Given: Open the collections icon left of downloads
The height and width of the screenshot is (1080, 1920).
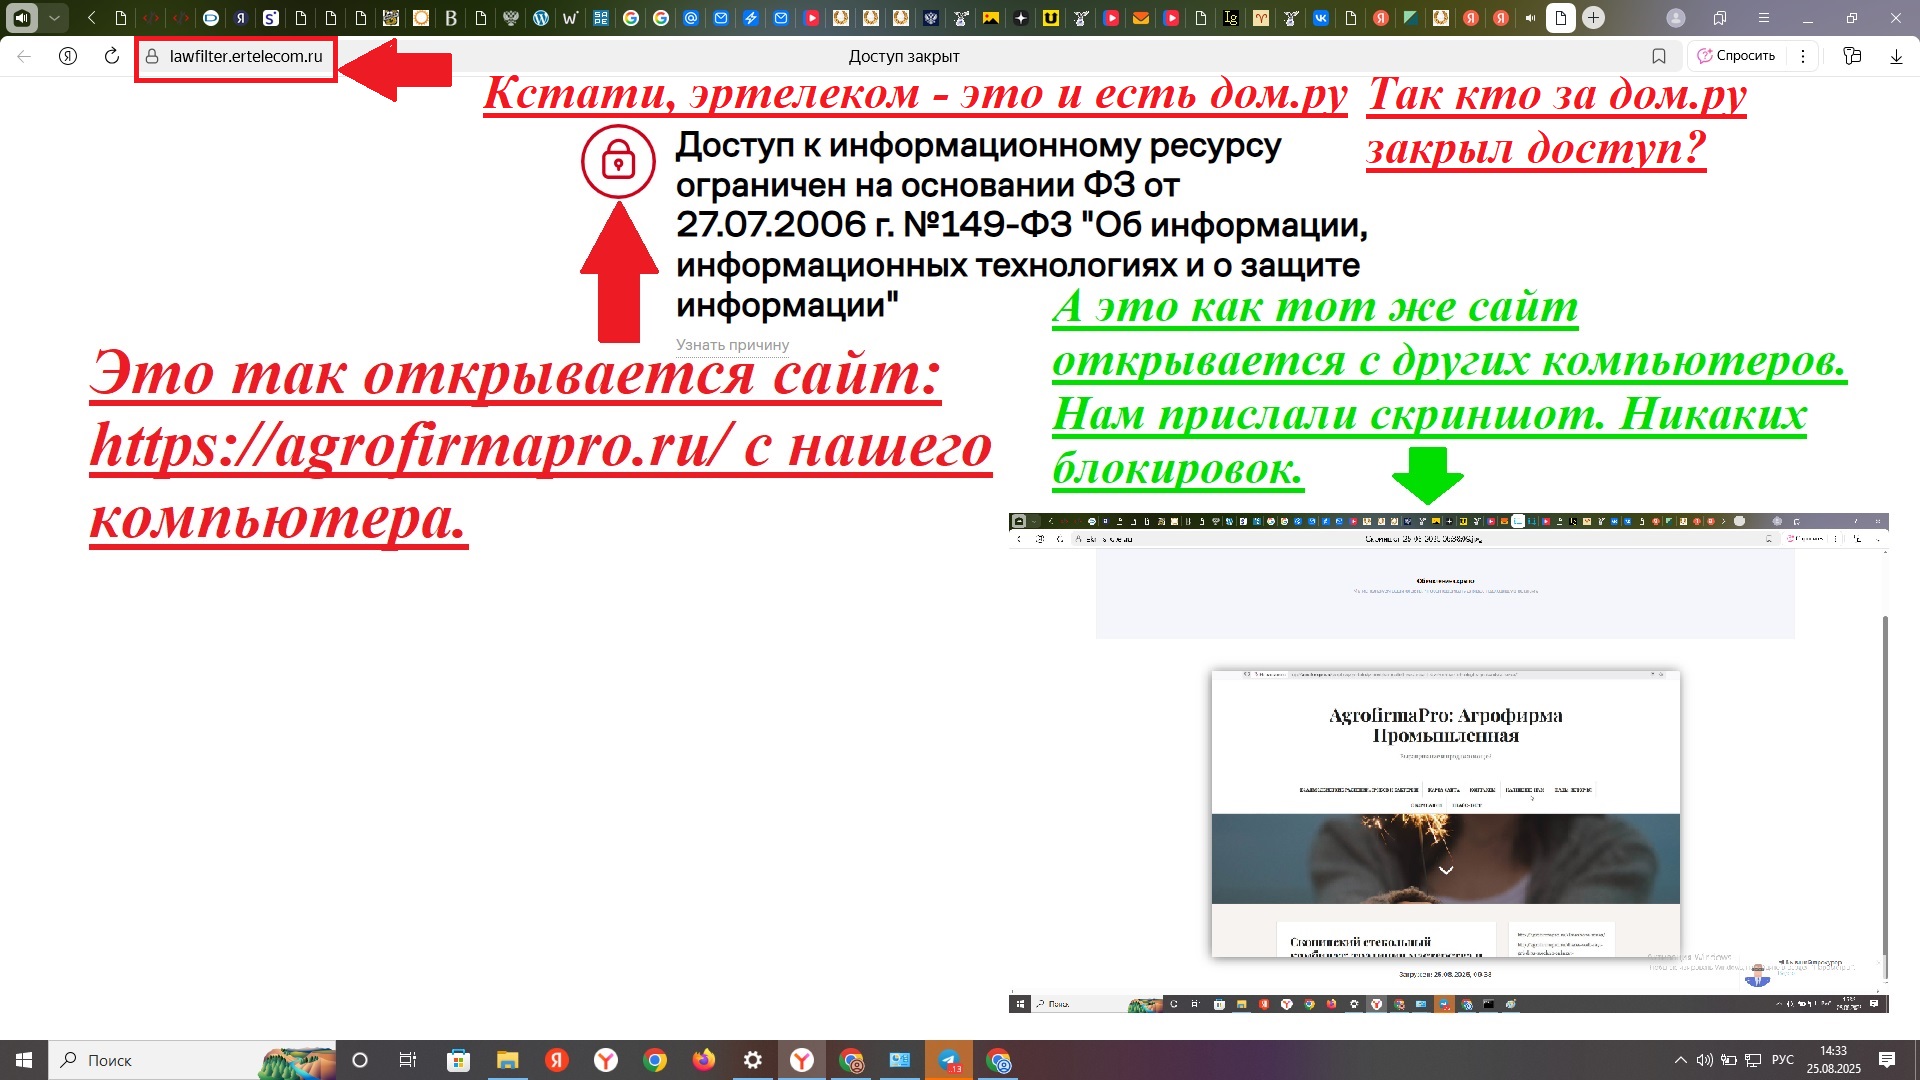Looking at the screenshot, I should click(1852, 56).
